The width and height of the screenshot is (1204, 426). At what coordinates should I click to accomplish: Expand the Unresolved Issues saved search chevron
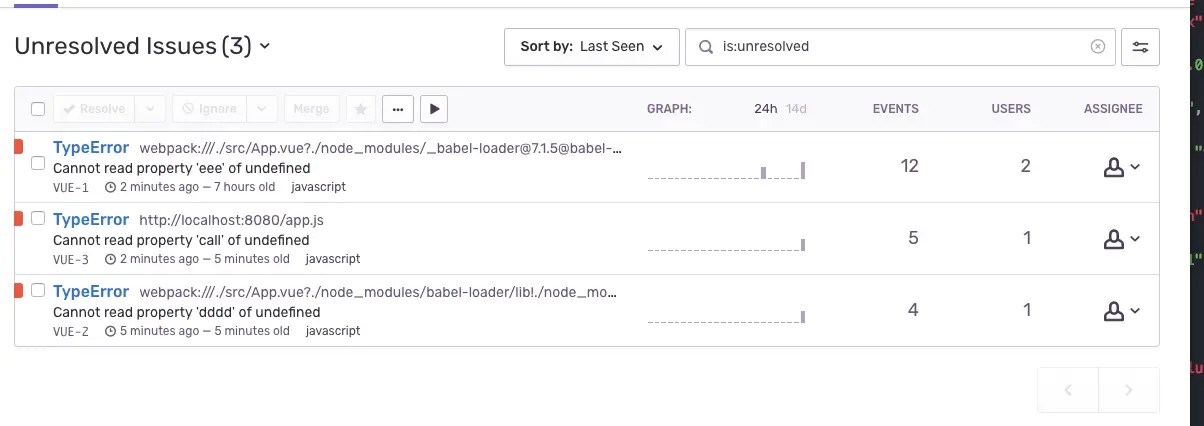(264, 47)
